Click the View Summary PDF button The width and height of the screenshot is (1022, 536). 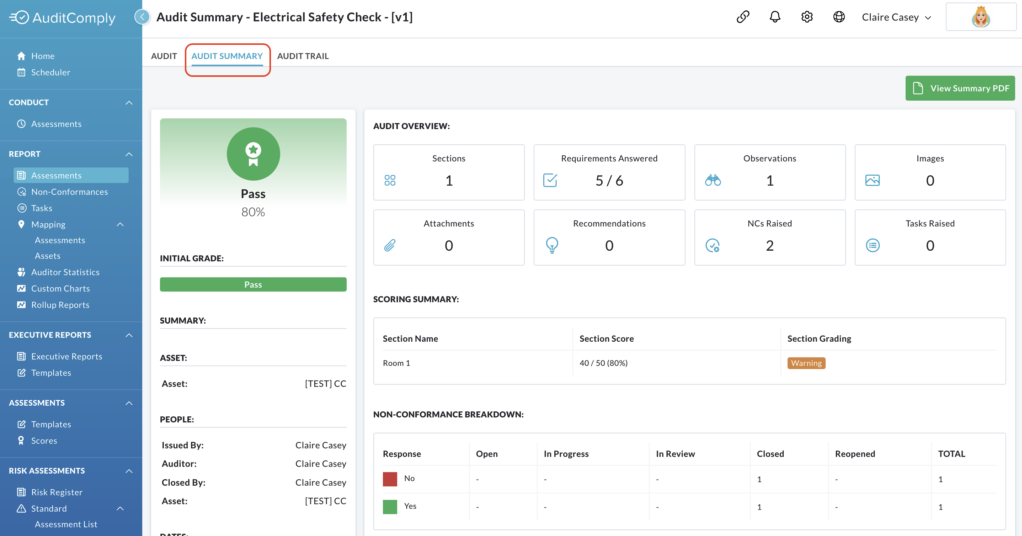959,88
